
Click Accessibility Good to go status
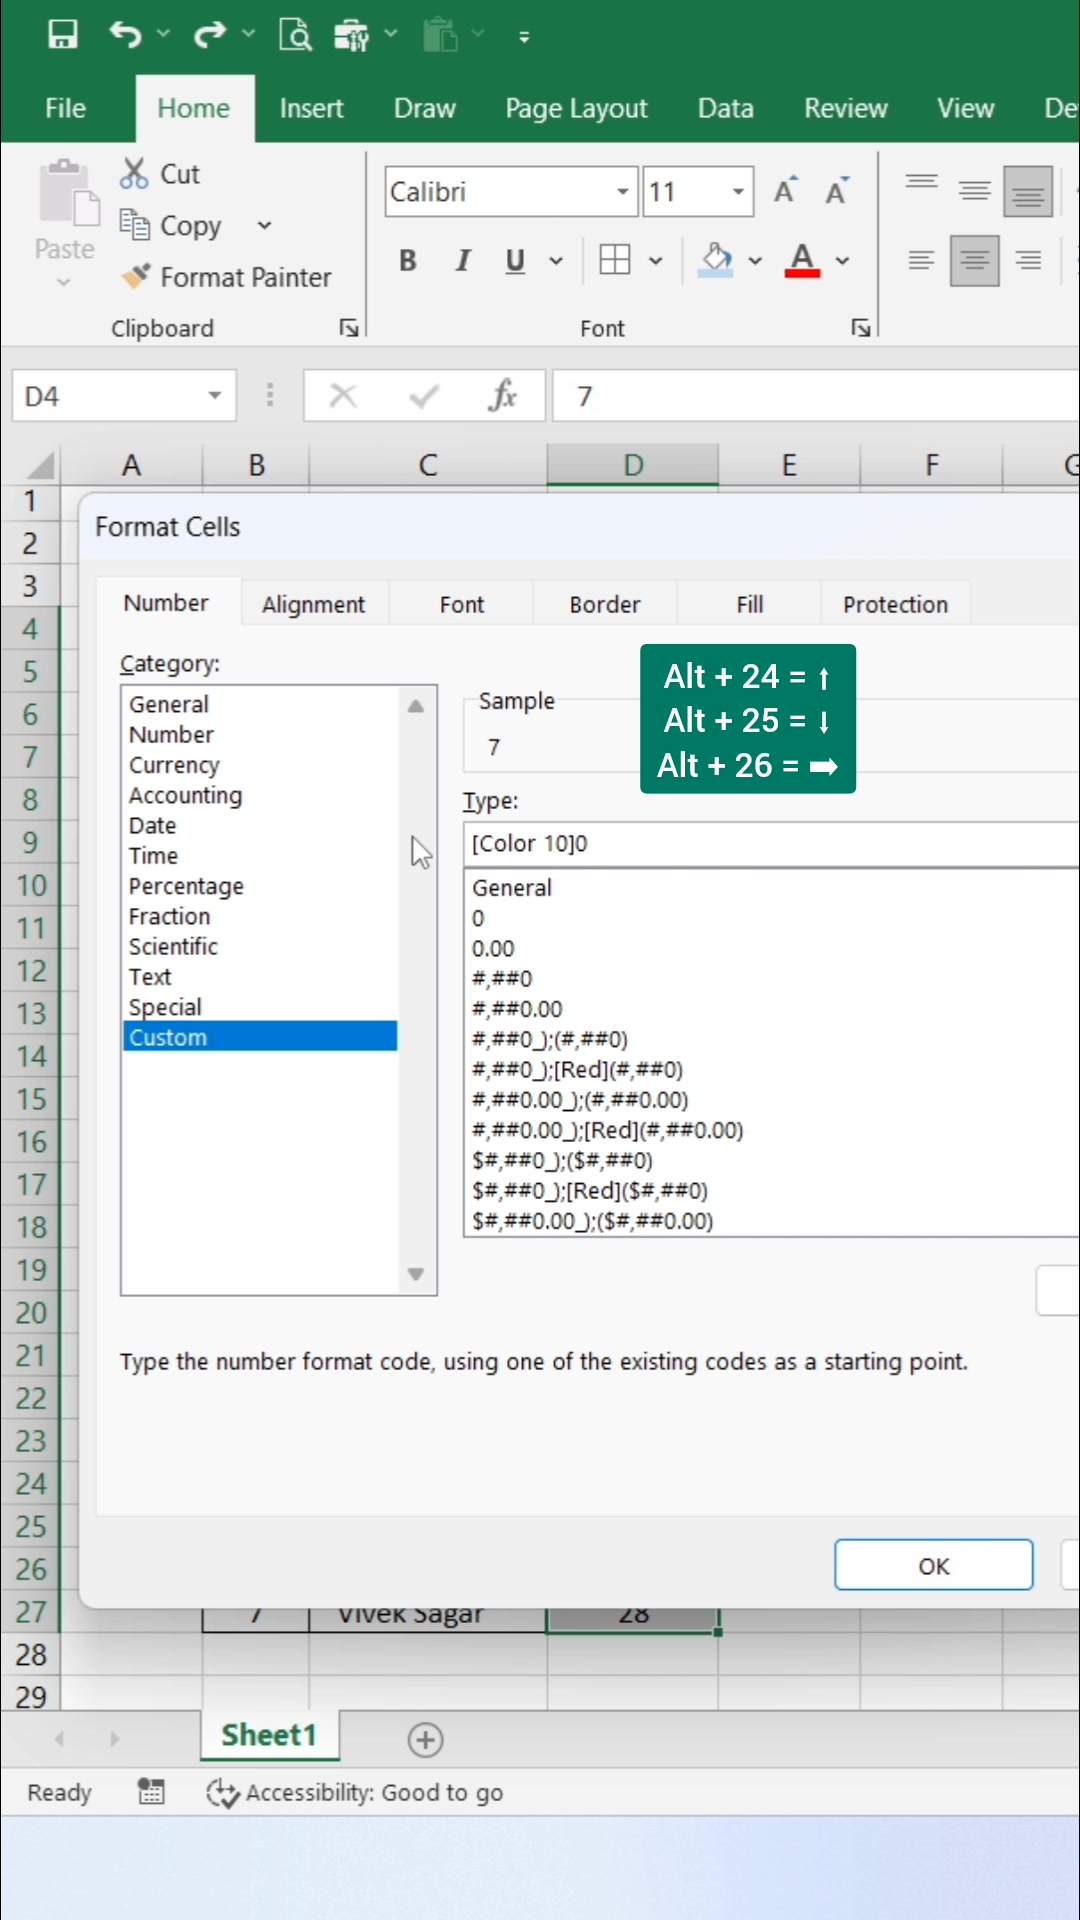[355, 1793]
